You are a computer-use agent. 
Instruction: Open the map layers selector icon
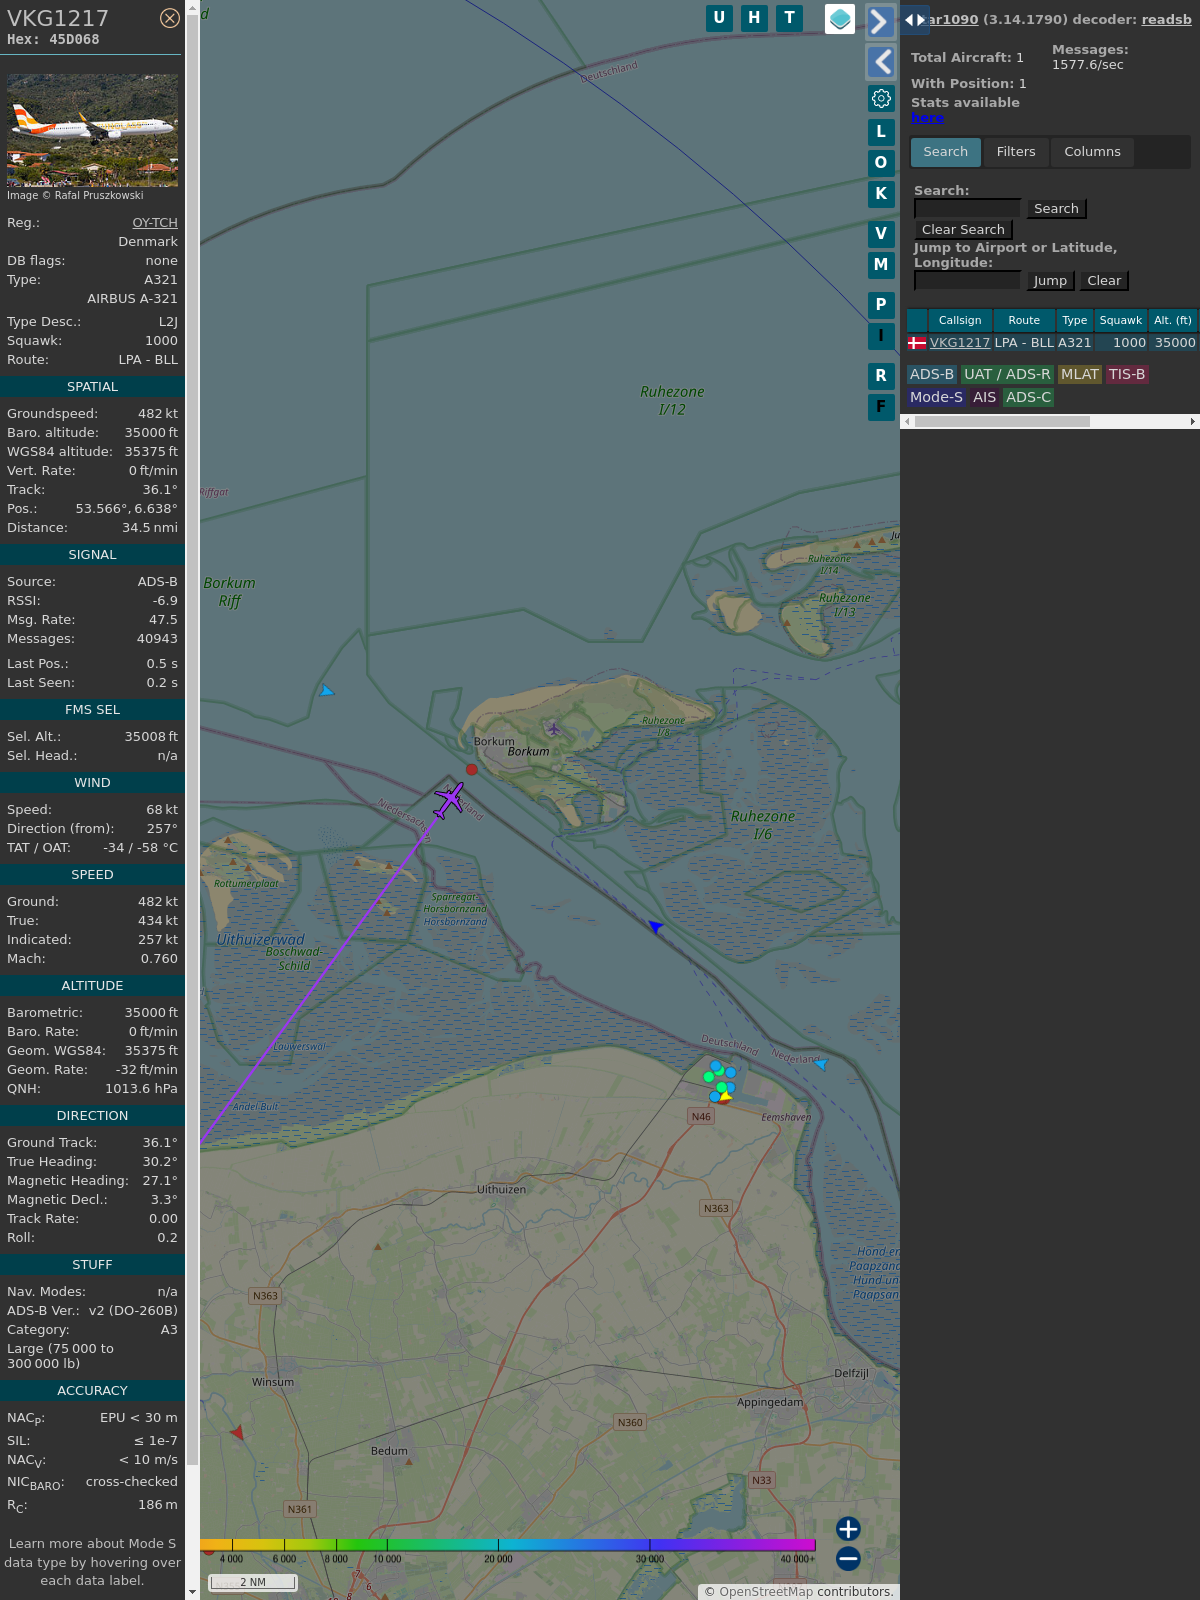pyautogui.click(x=840, y=19)
